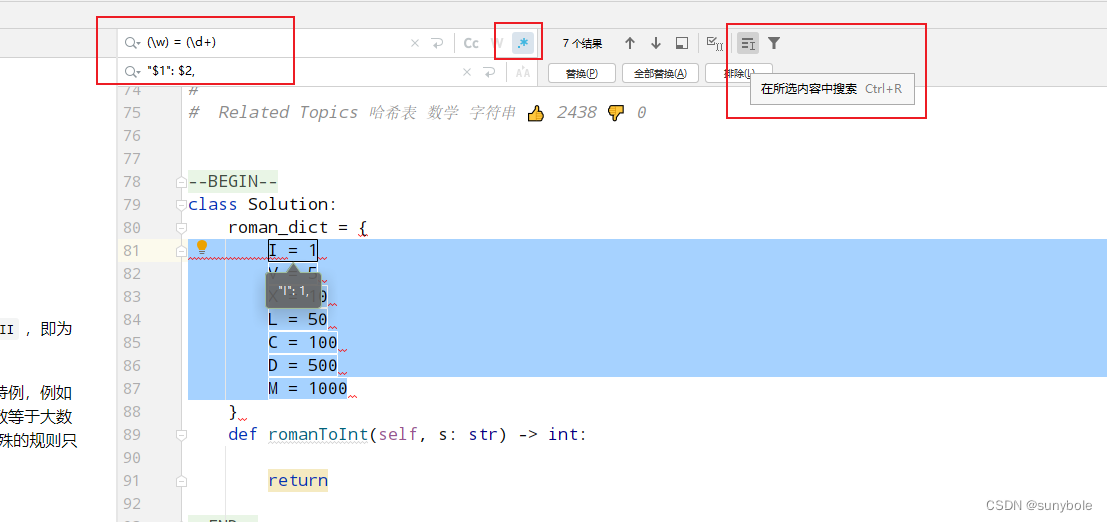Toggle Match Case (Cc) option

471,43
